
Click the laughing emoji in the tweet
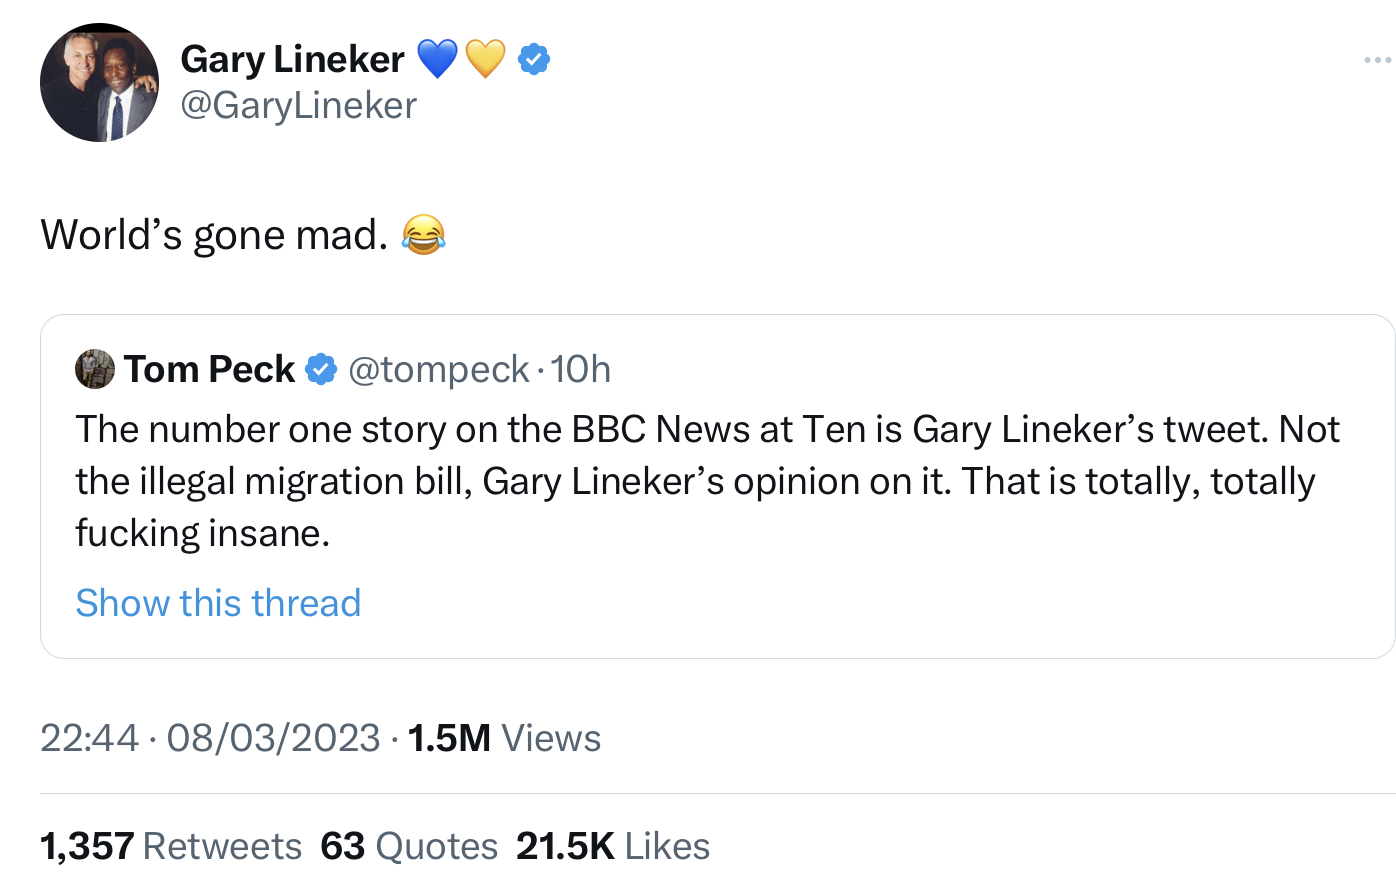coord(424,236)
